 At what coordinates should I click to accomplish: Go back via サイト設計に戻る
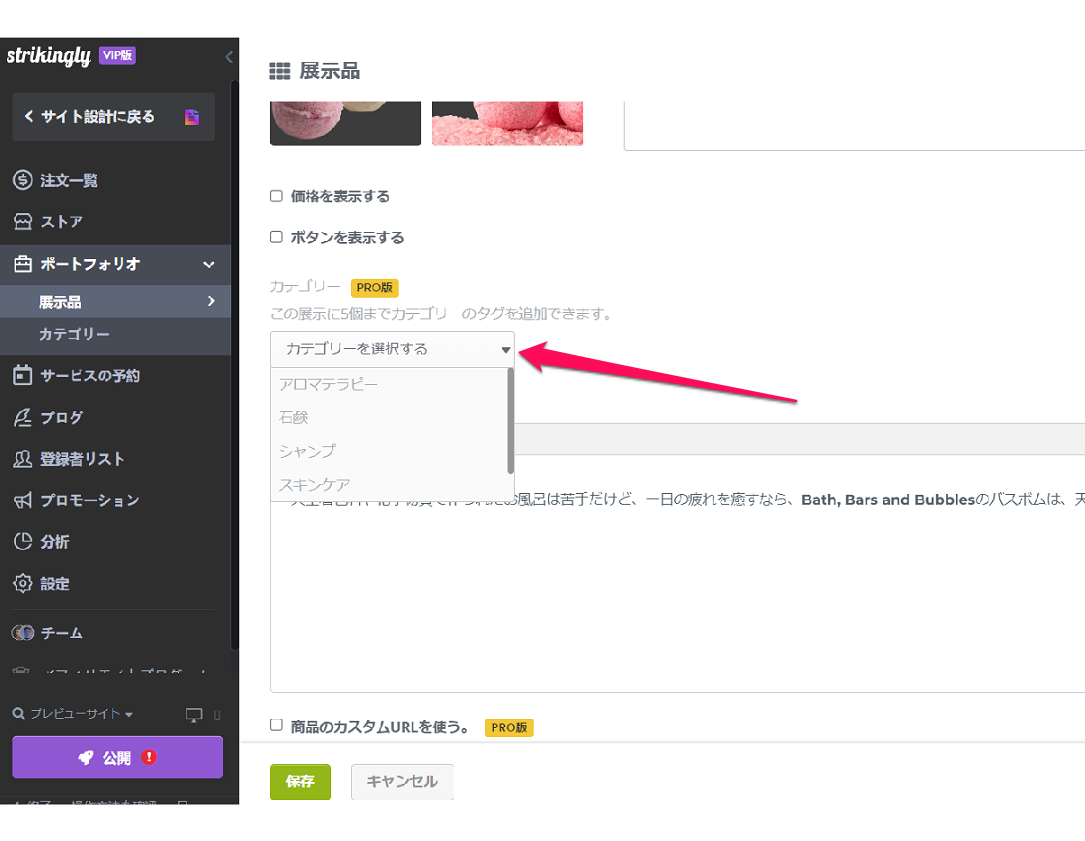[x=113, y=117]
